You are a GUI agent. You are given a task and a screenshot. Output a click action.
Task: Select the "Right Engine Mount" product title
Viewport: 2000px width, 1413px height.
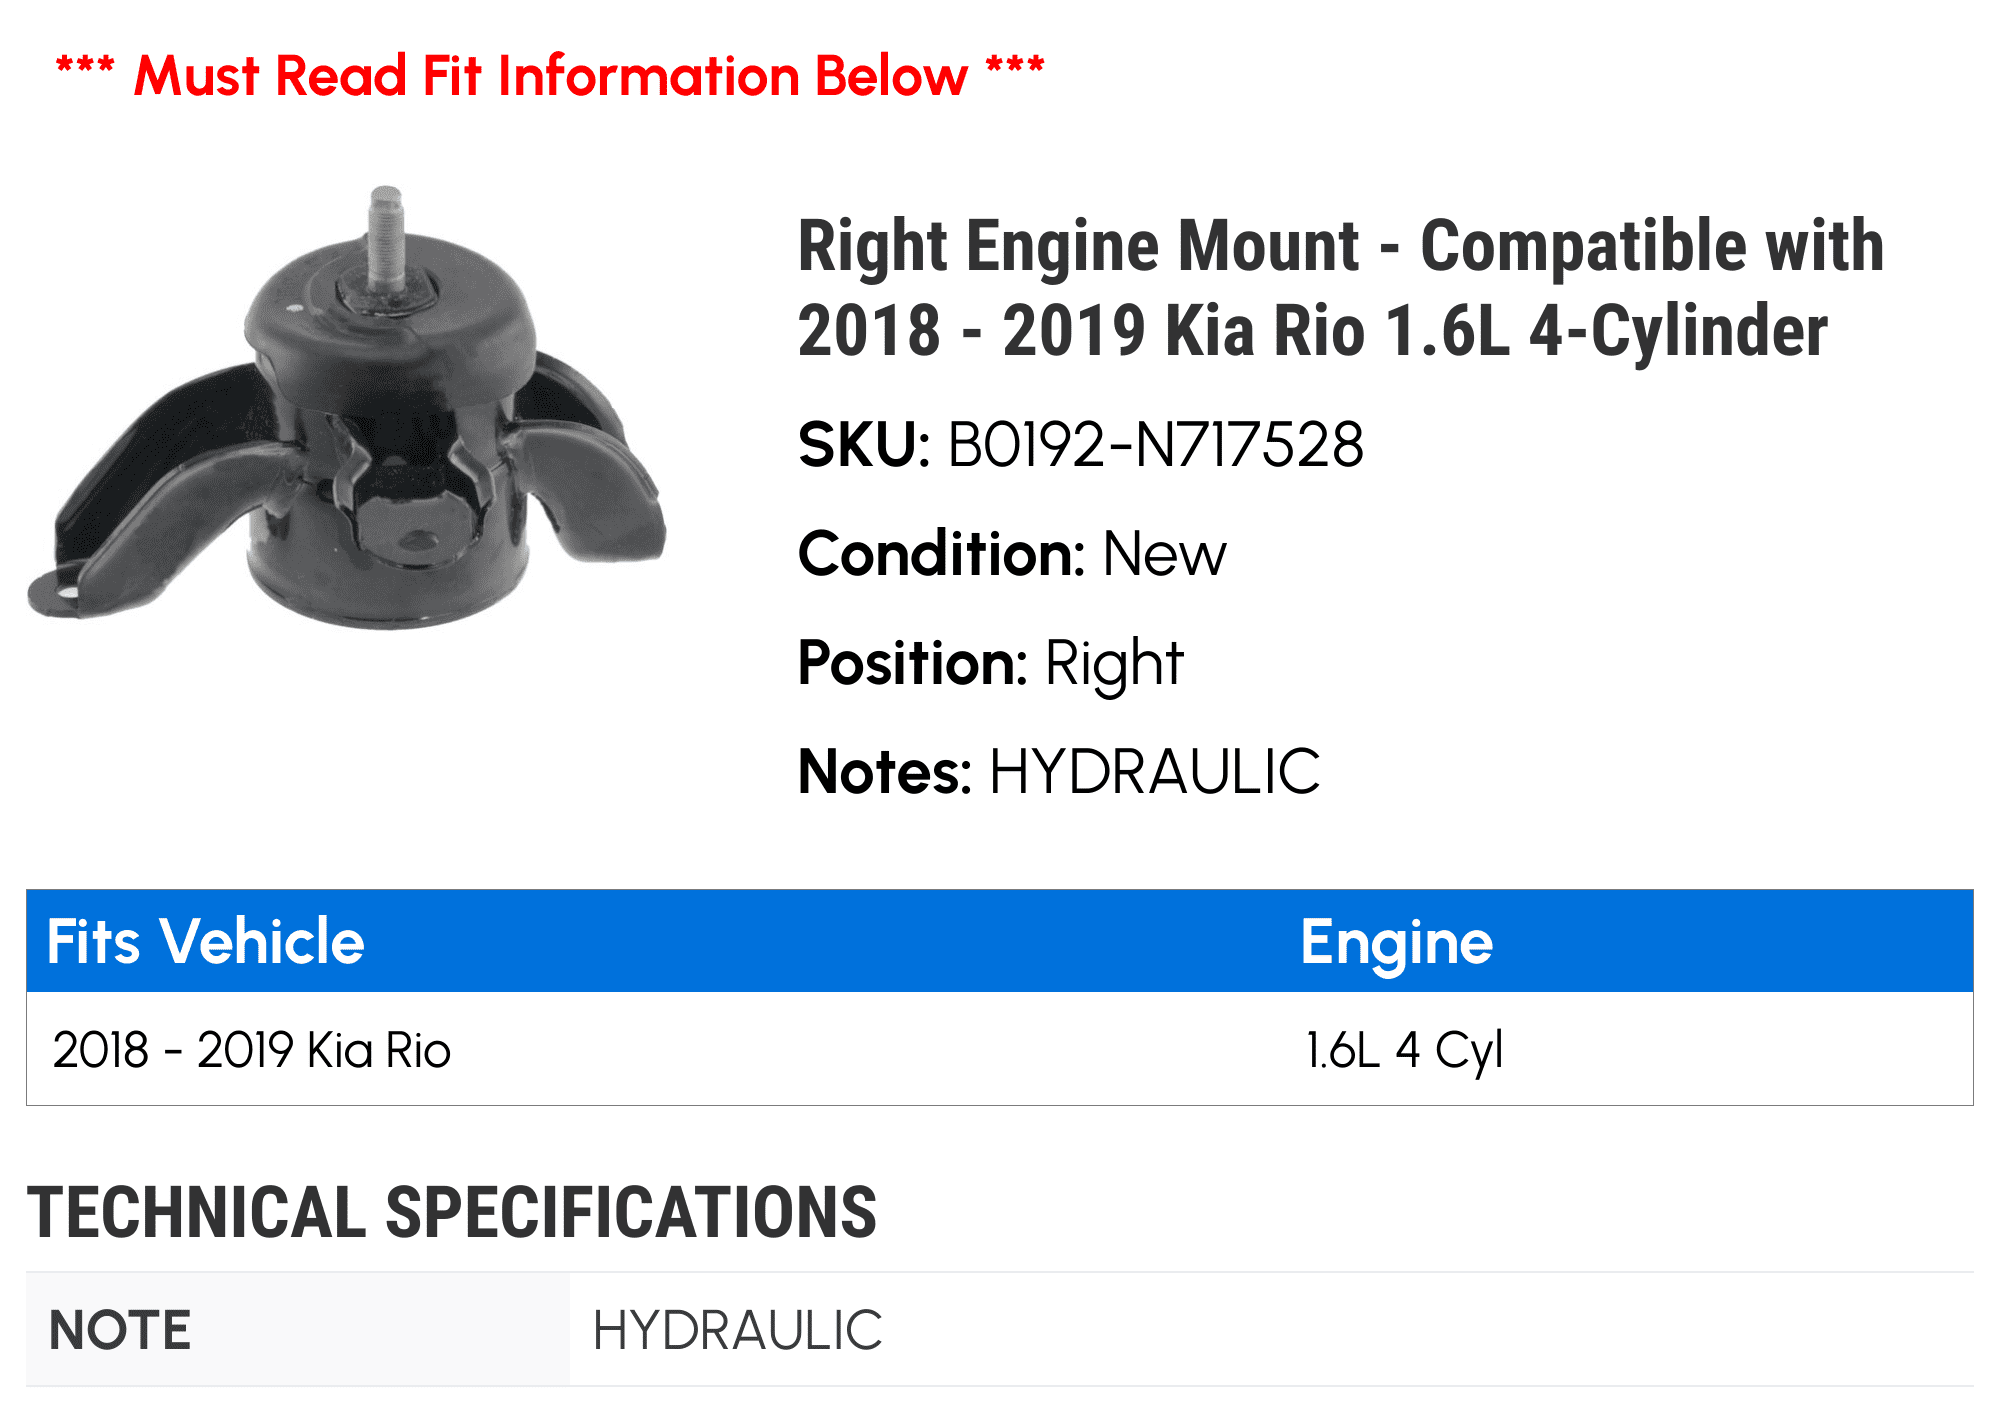tap(1340, 246)
